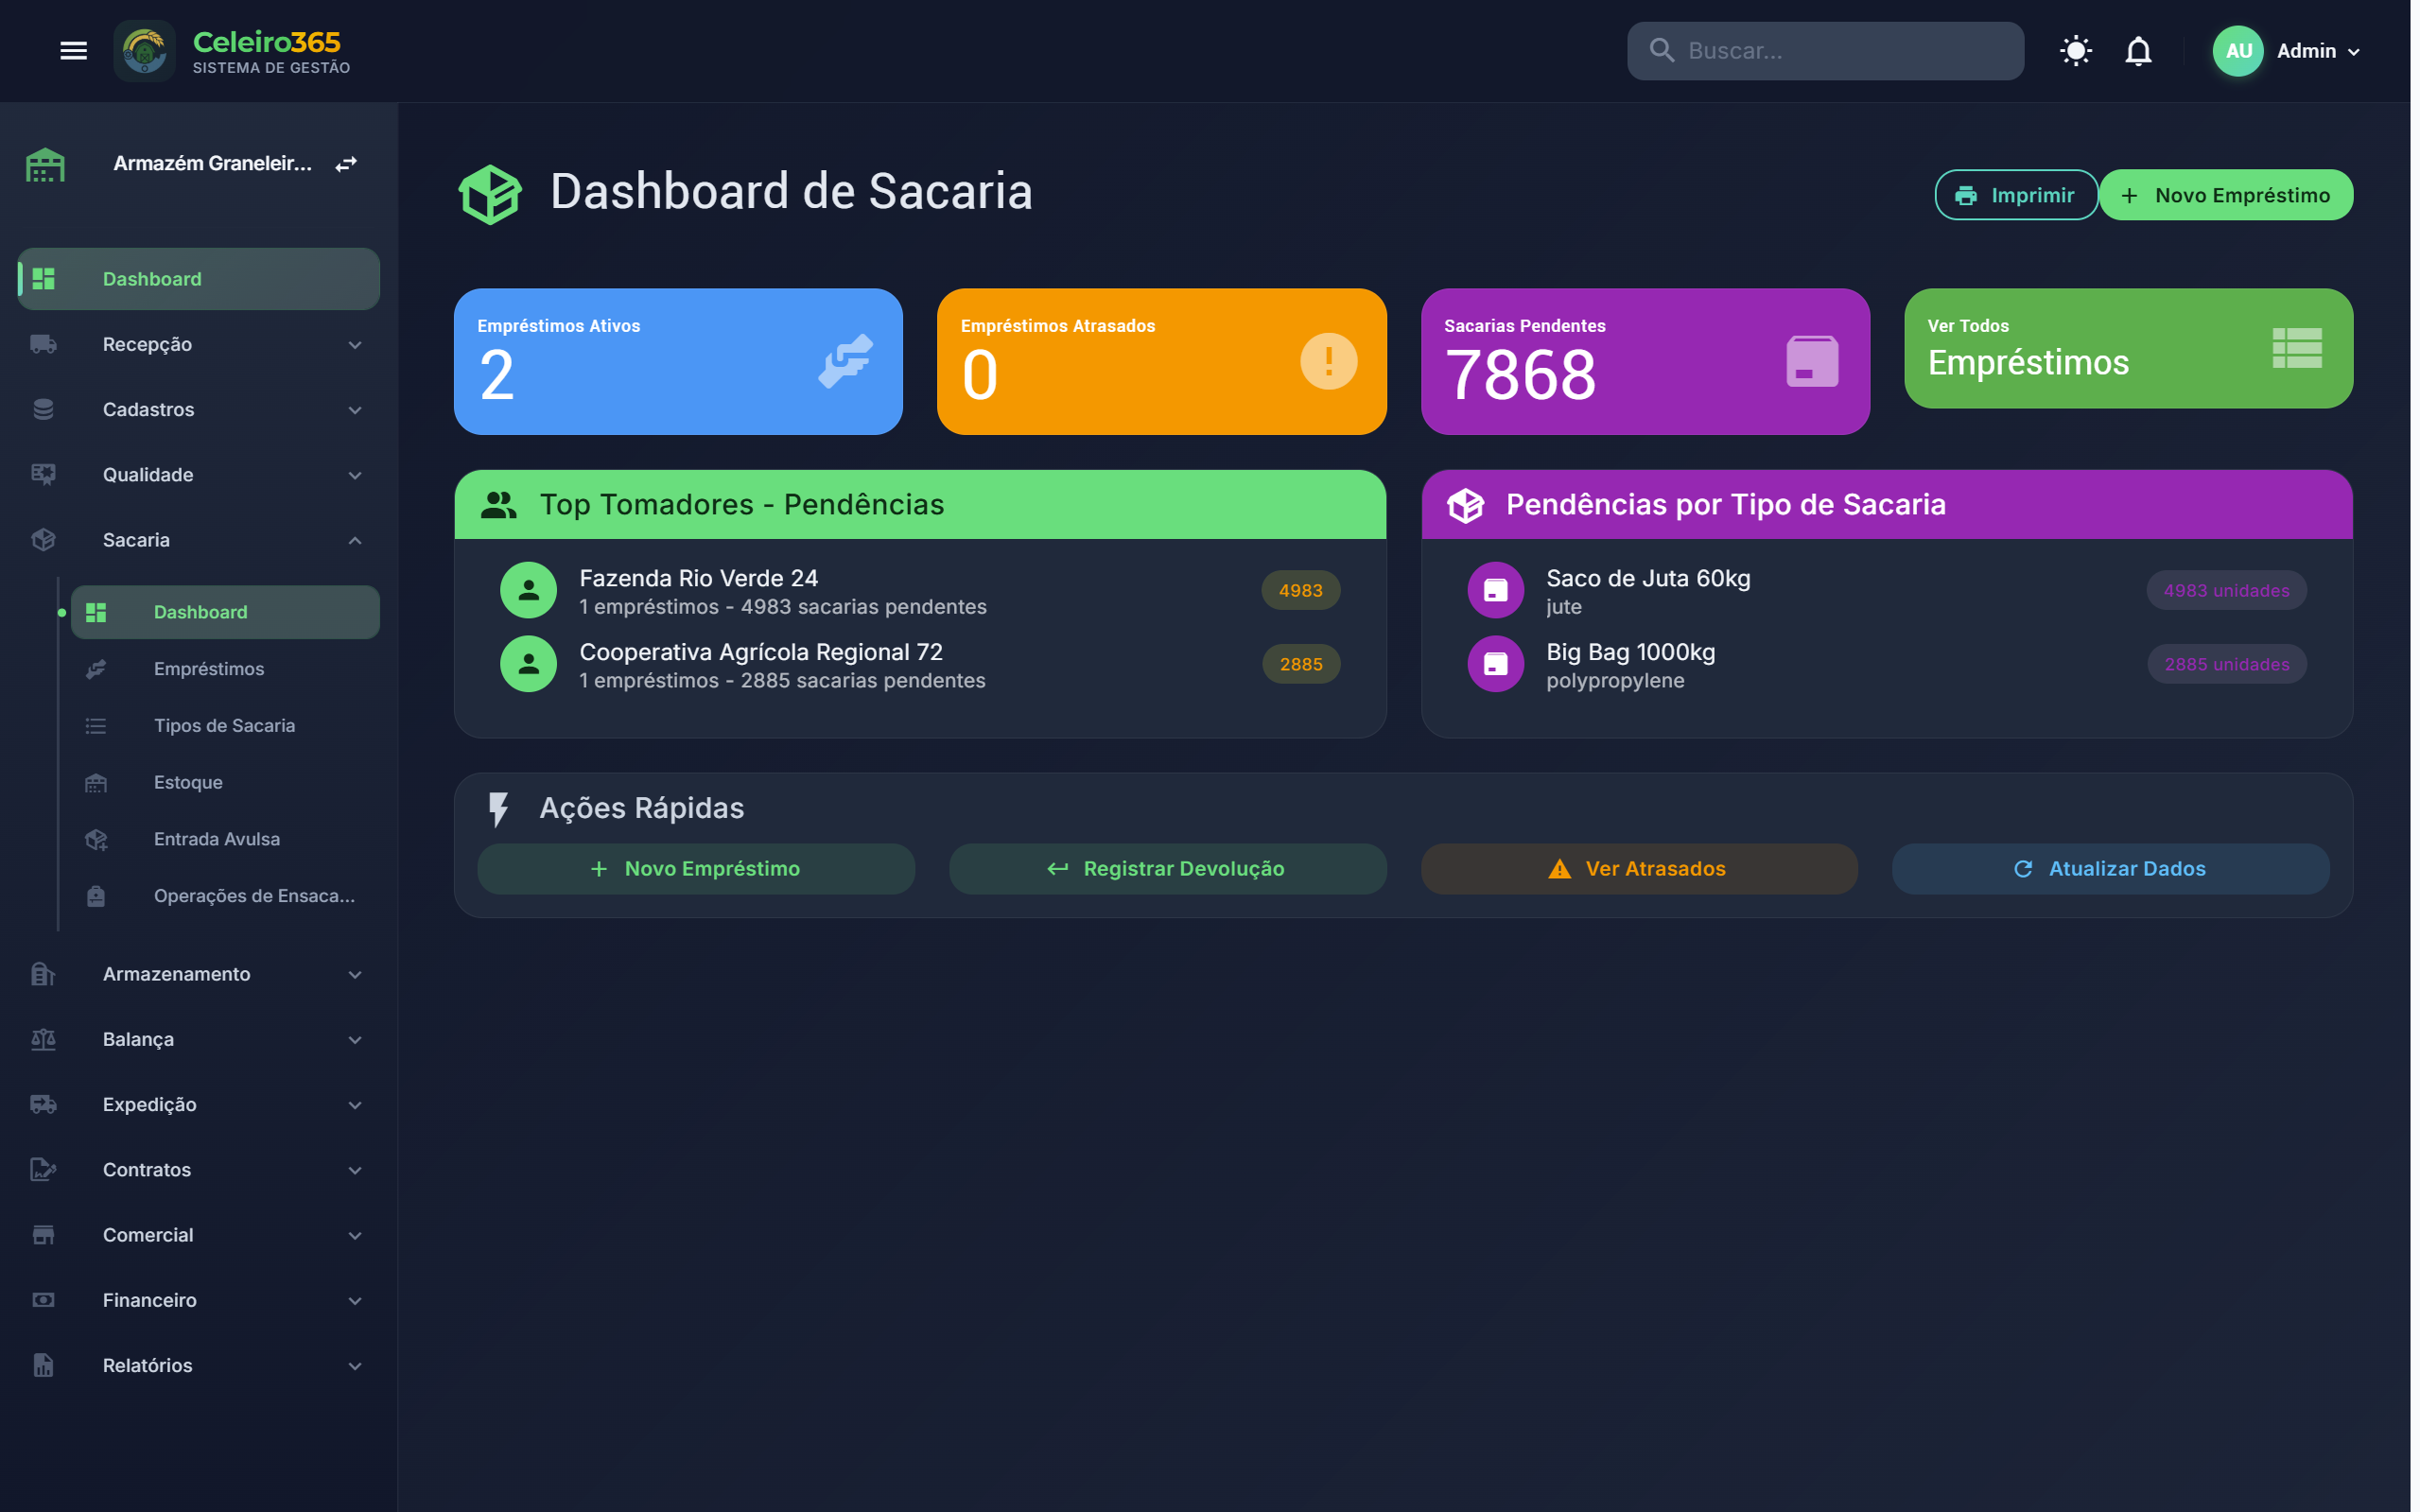Viewport: 2420px width, 1512px height.
Task: Click Fazenda Rio Verde 24 avatar icon
Action: (528, 591)
